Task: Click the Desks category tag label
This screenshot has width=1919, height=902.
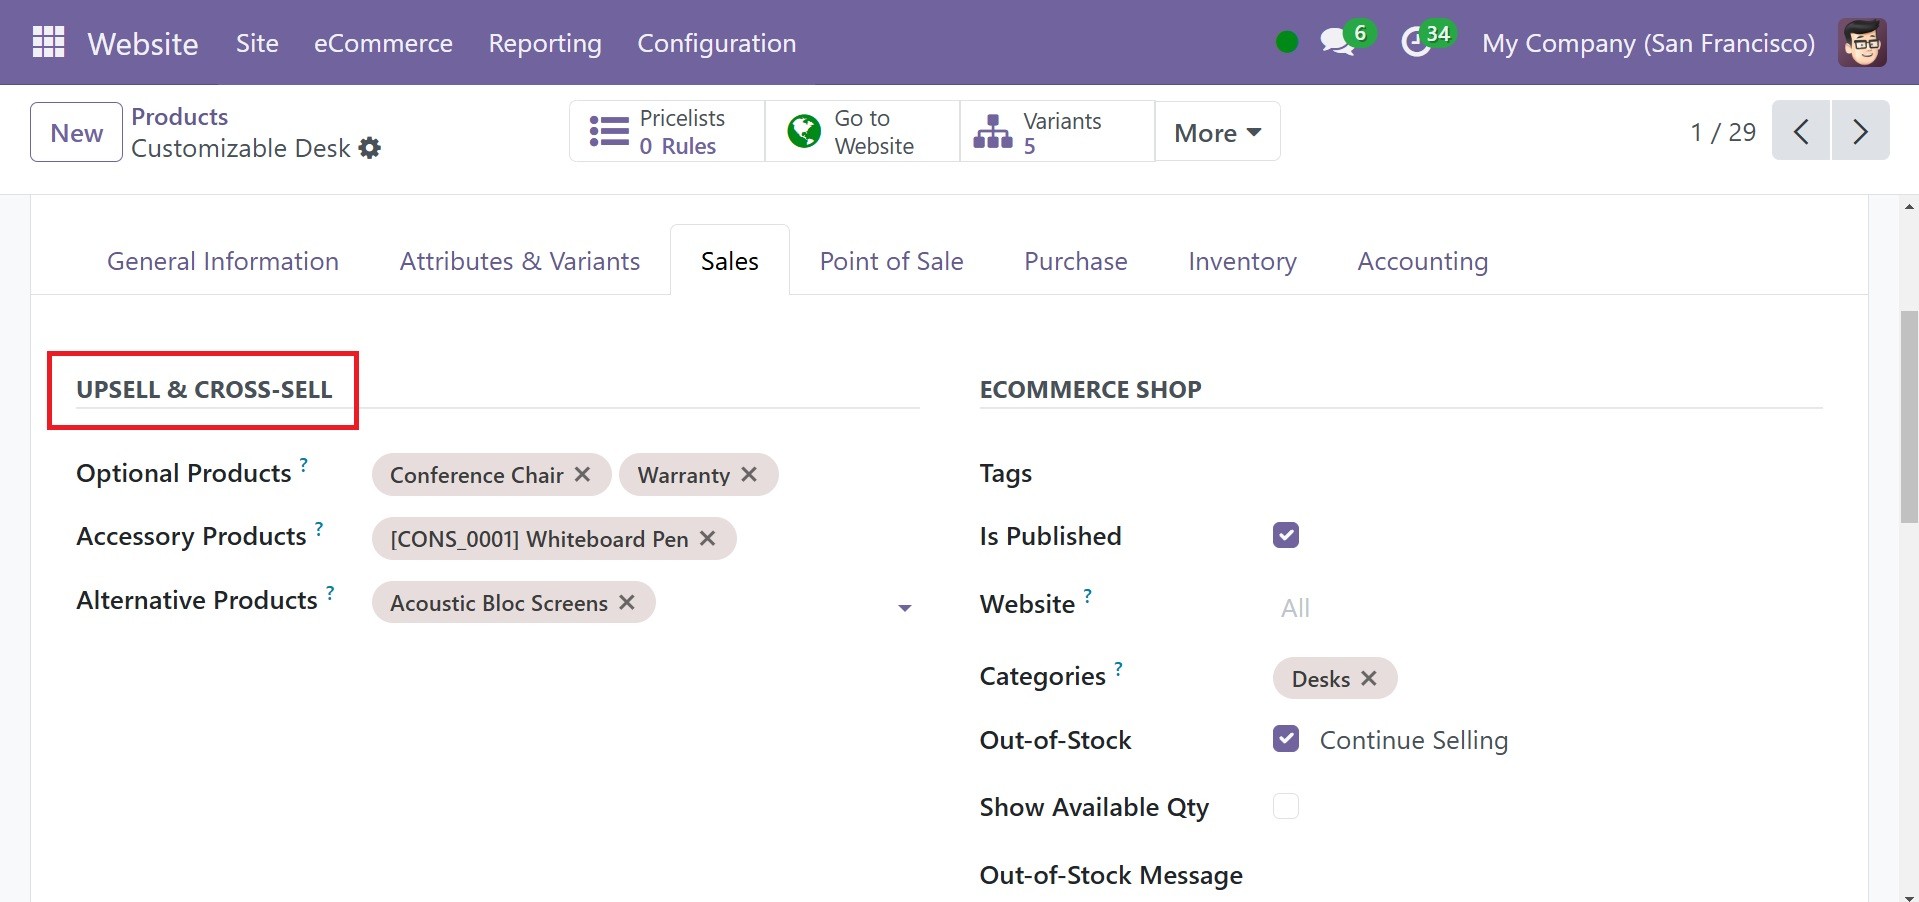Action: [x=1321, y=679]
